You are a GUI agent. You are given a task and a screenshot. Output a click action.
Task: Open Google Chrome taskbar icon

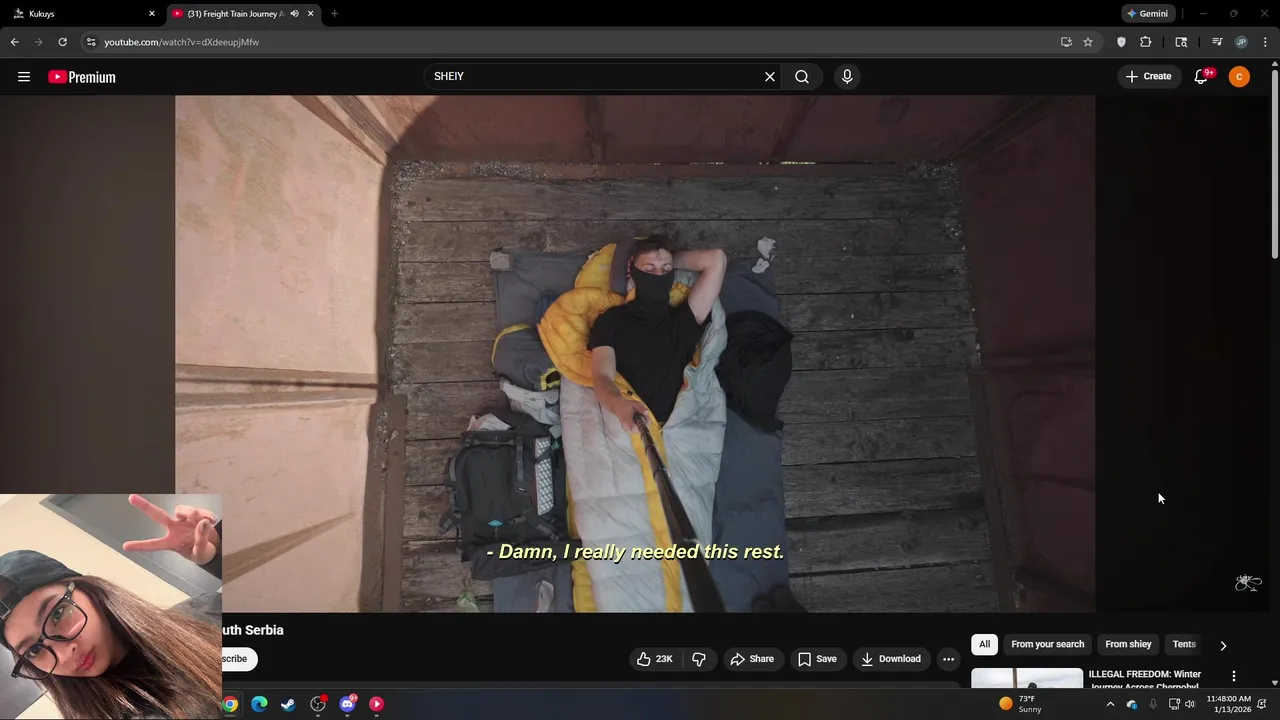(230, 704)
